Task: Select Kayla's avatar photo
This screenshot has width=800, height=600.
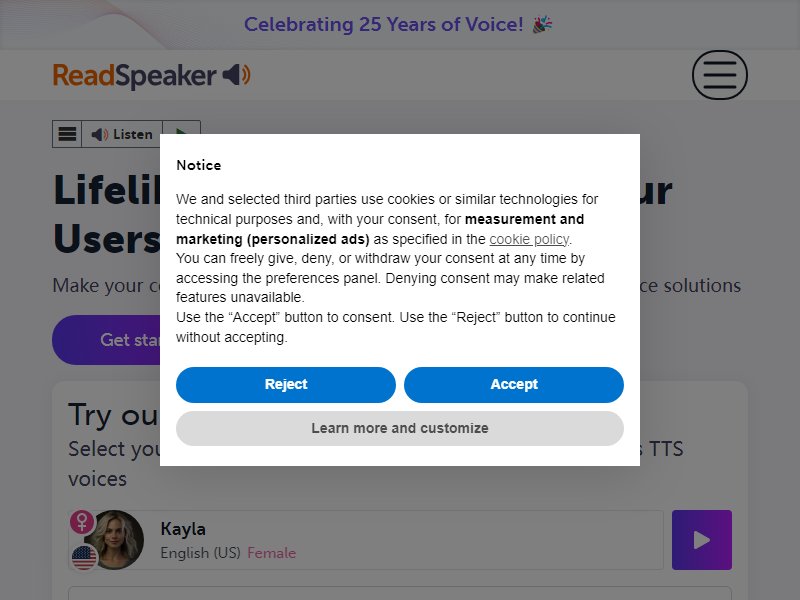Action: click(115, 540)
